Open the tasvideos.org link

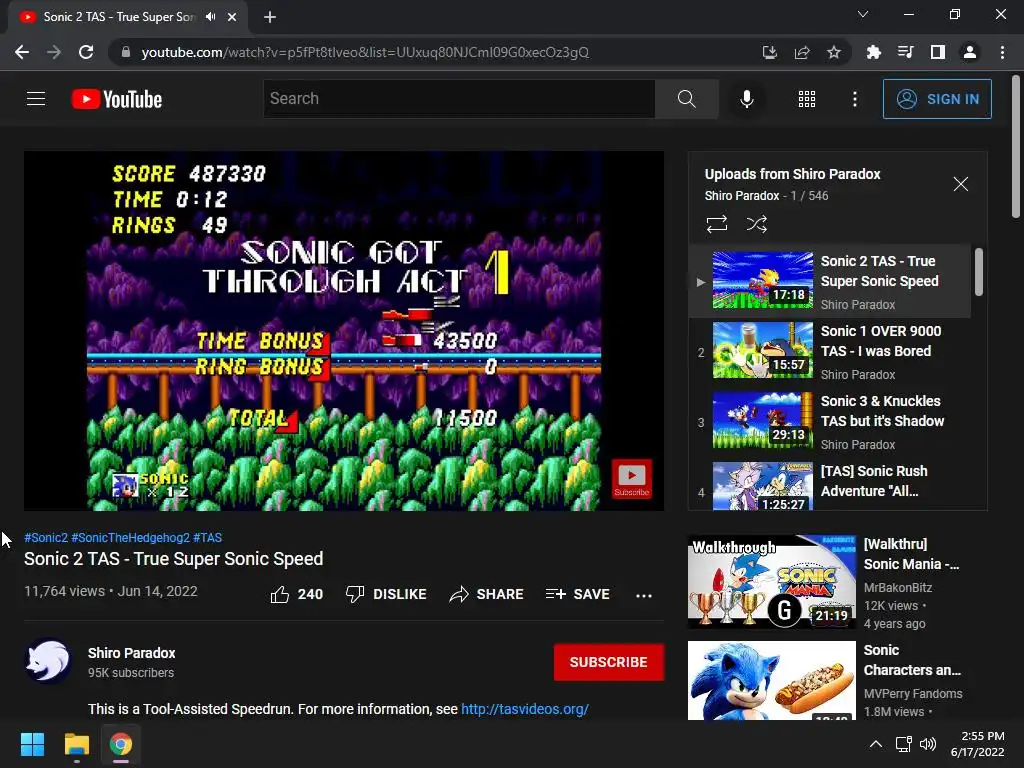pos(524,709)
